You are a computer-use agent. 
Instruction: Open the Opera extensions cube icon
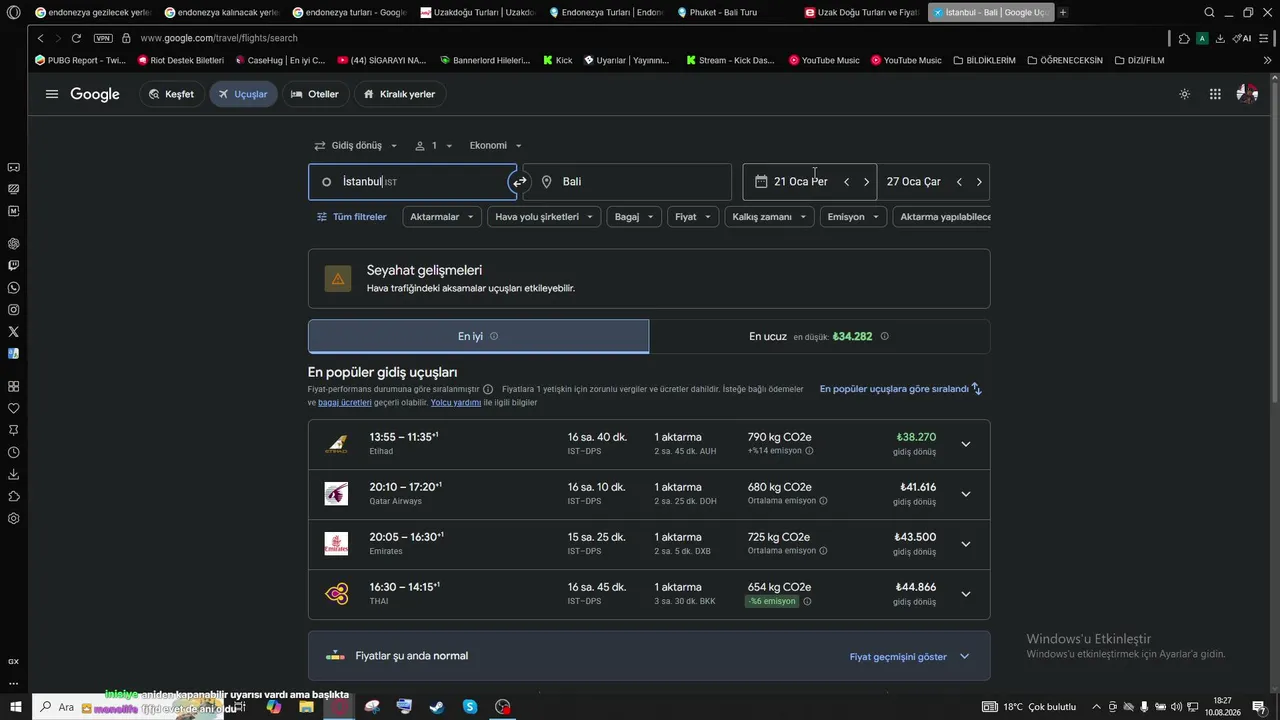1184,38
